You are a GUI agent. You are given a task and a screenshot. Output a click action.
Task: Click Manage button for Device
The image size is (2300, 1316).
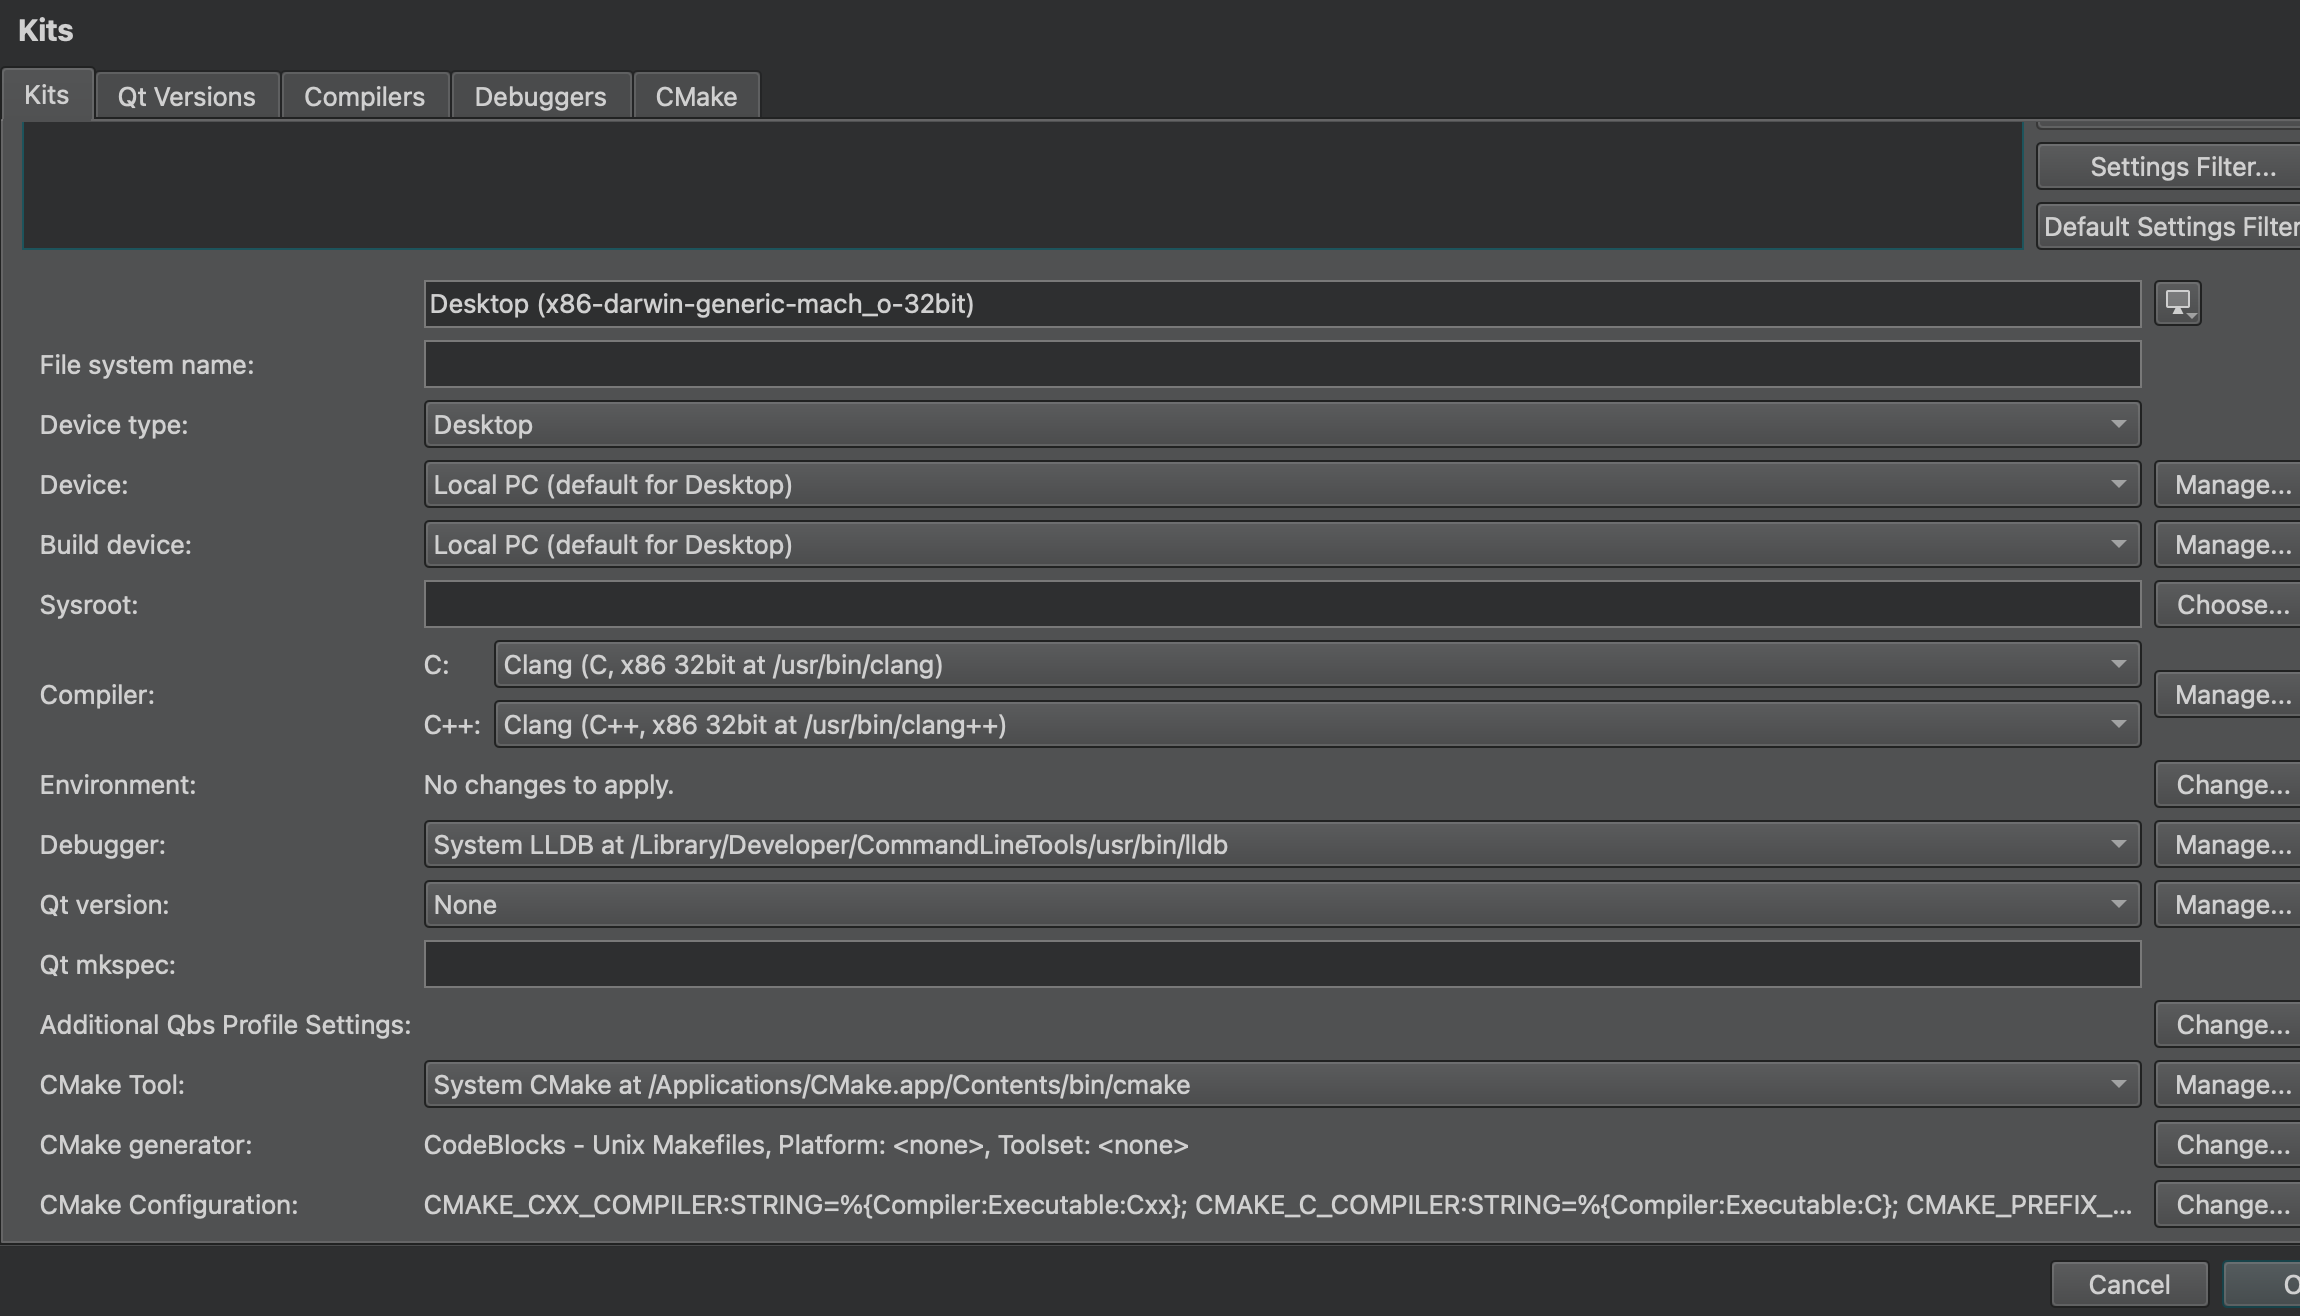coord(2229,484)
